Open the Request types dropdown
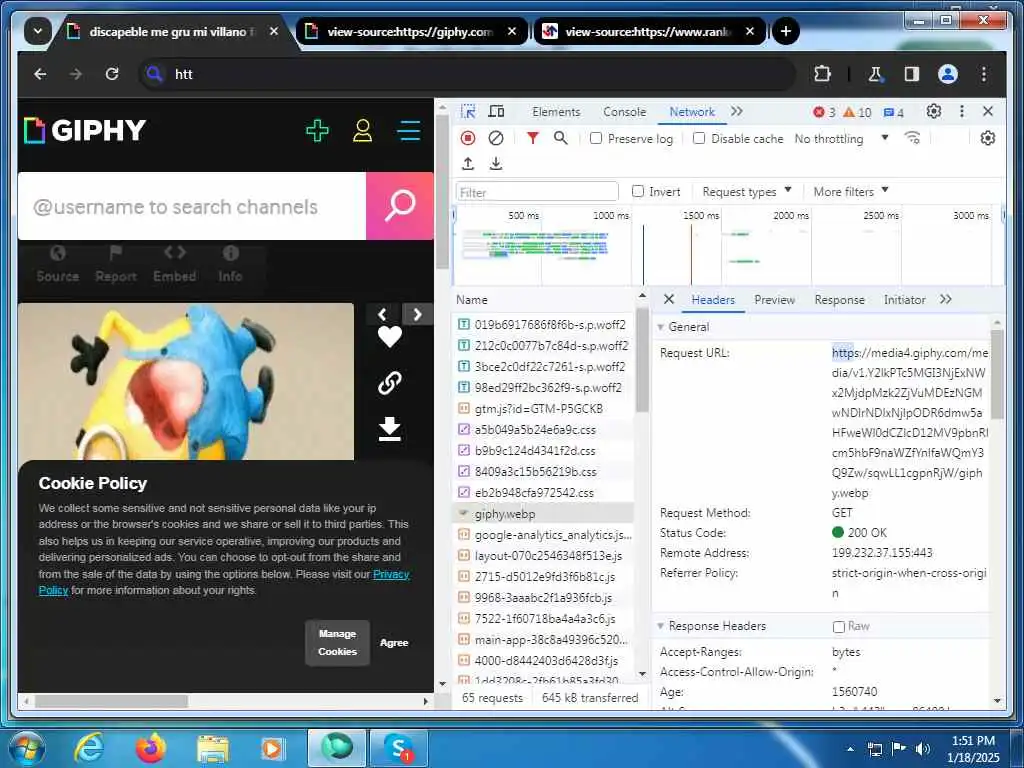 (x=746, y=191)
